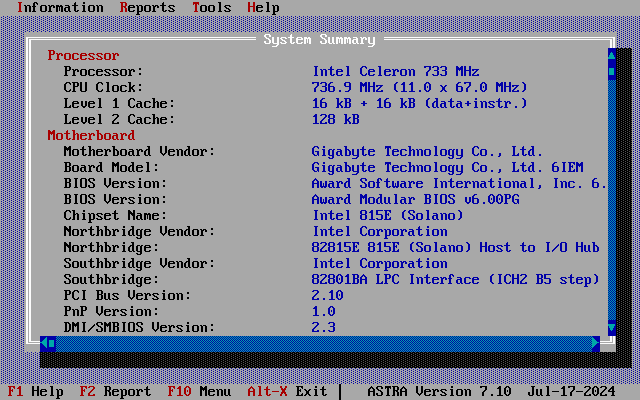Click the Level 2 Cache label
The height and width of the screenshot is (400, 640).
(x=119, y=119)
